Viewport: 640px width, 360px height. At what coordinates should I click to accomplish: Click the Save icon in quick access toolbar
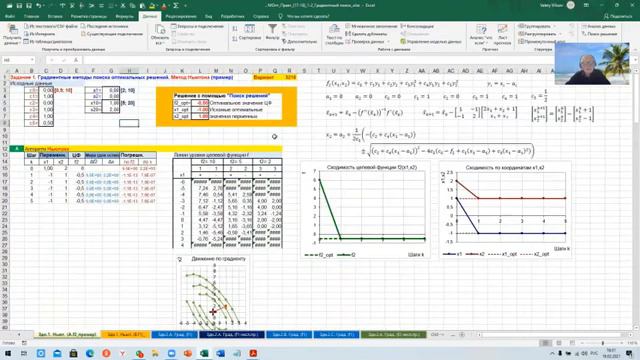19,6
